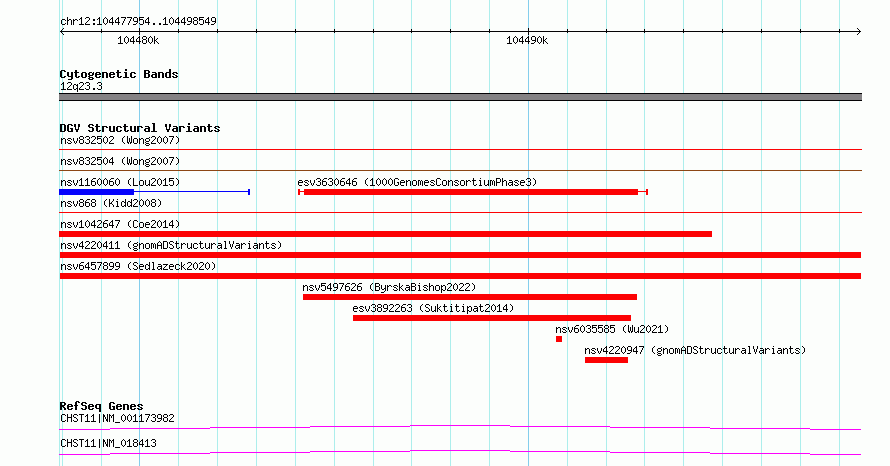Open nsv4220947 (gnomADStructuralVariants) label
890x466 pixels.
click(695, 350)
